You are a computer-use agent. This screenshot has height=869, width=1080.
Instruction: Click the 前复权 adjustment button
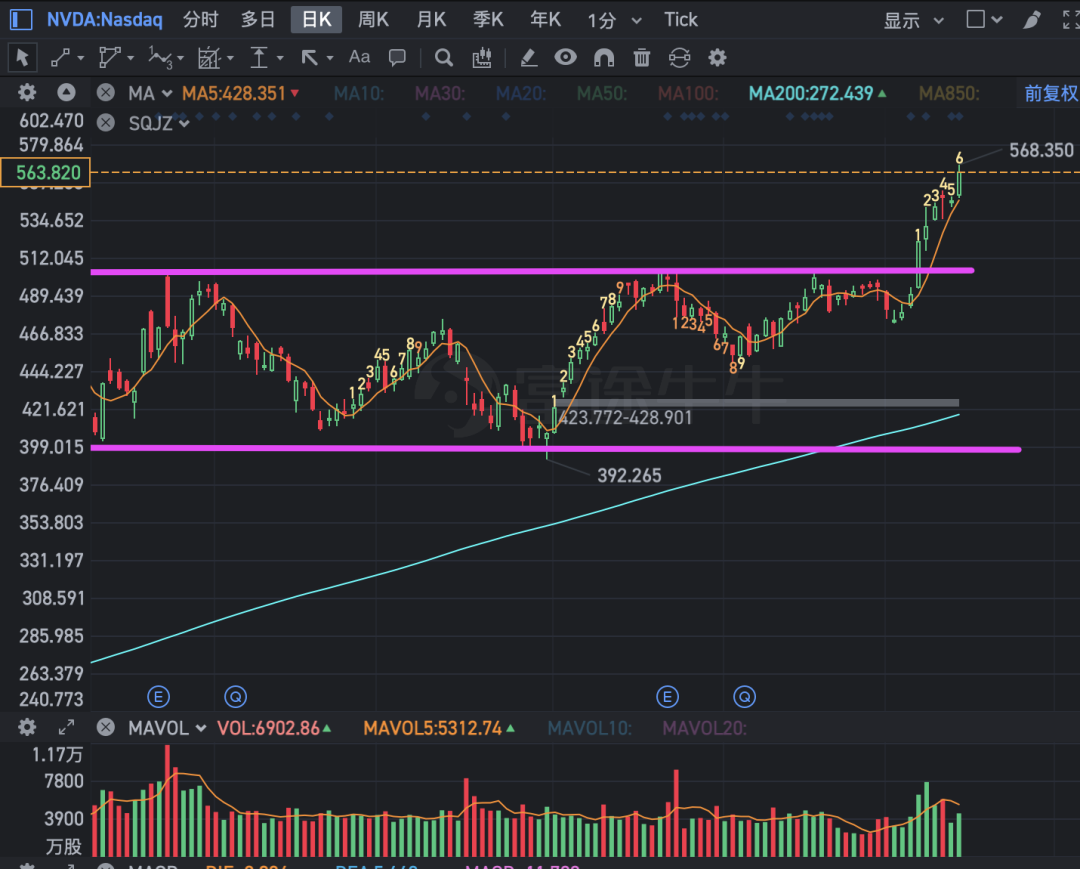coord(1051,94)
